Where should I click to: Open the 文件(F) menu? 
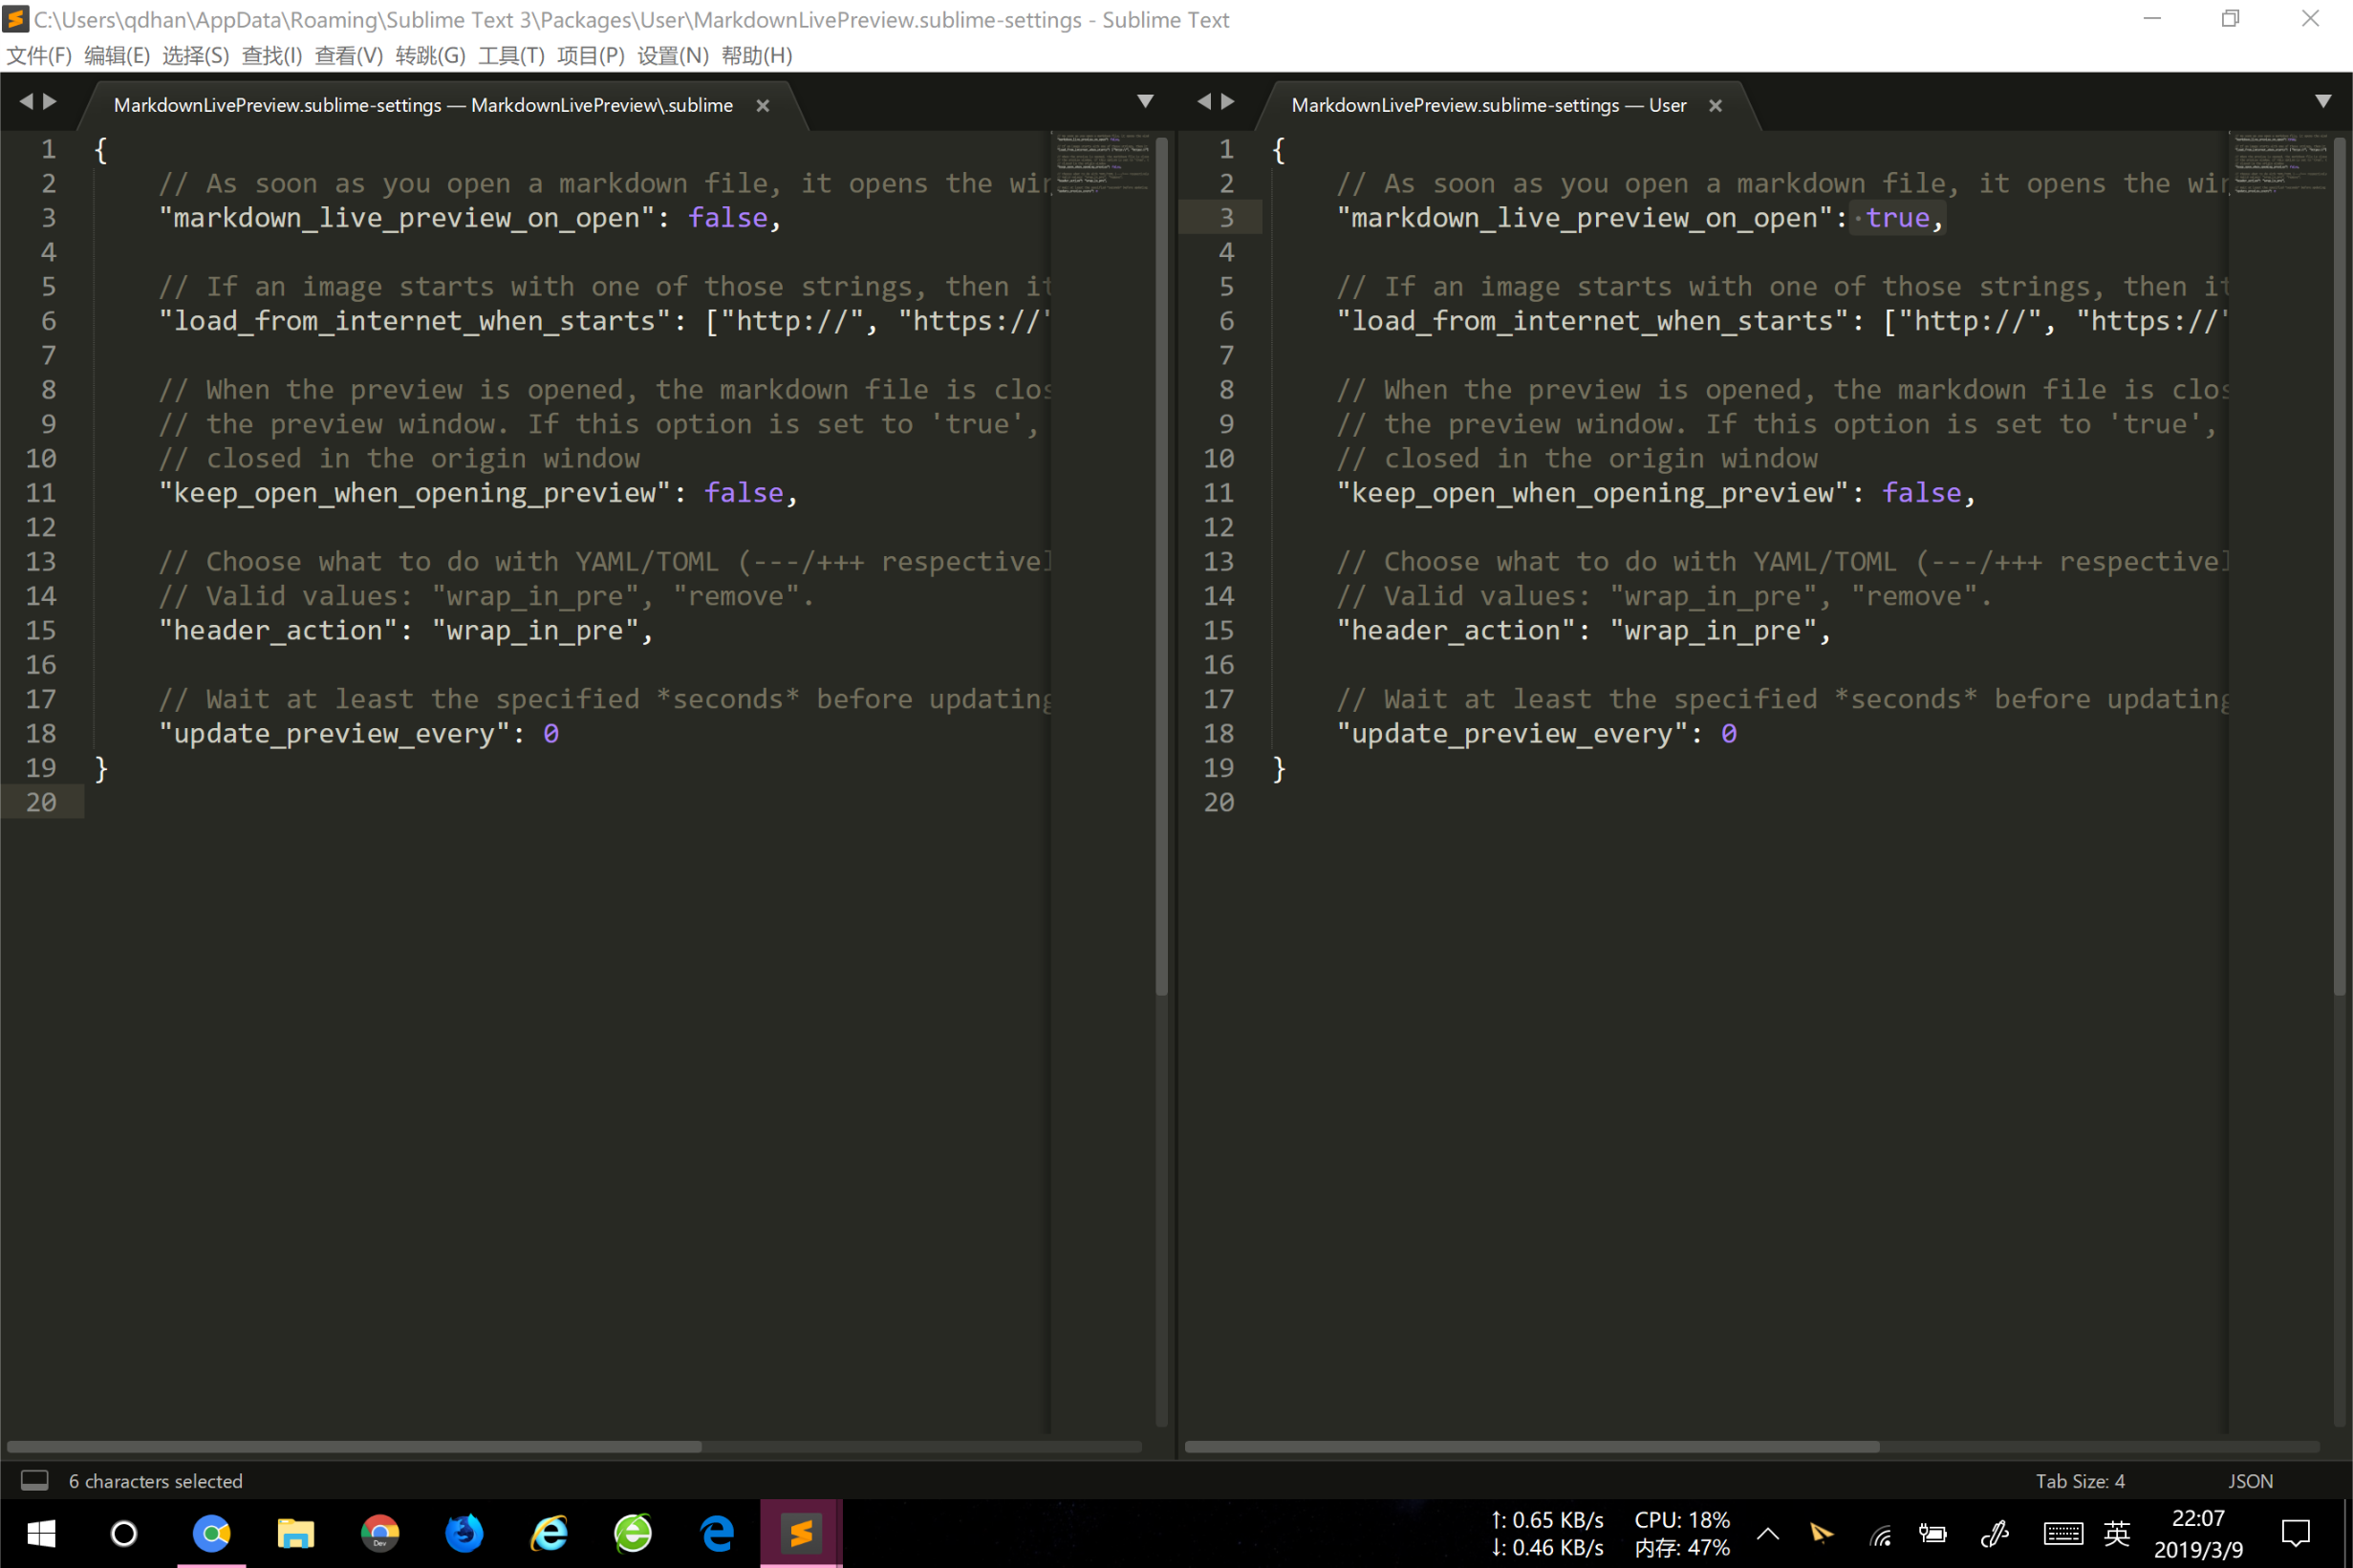click(x=39, y=56)
